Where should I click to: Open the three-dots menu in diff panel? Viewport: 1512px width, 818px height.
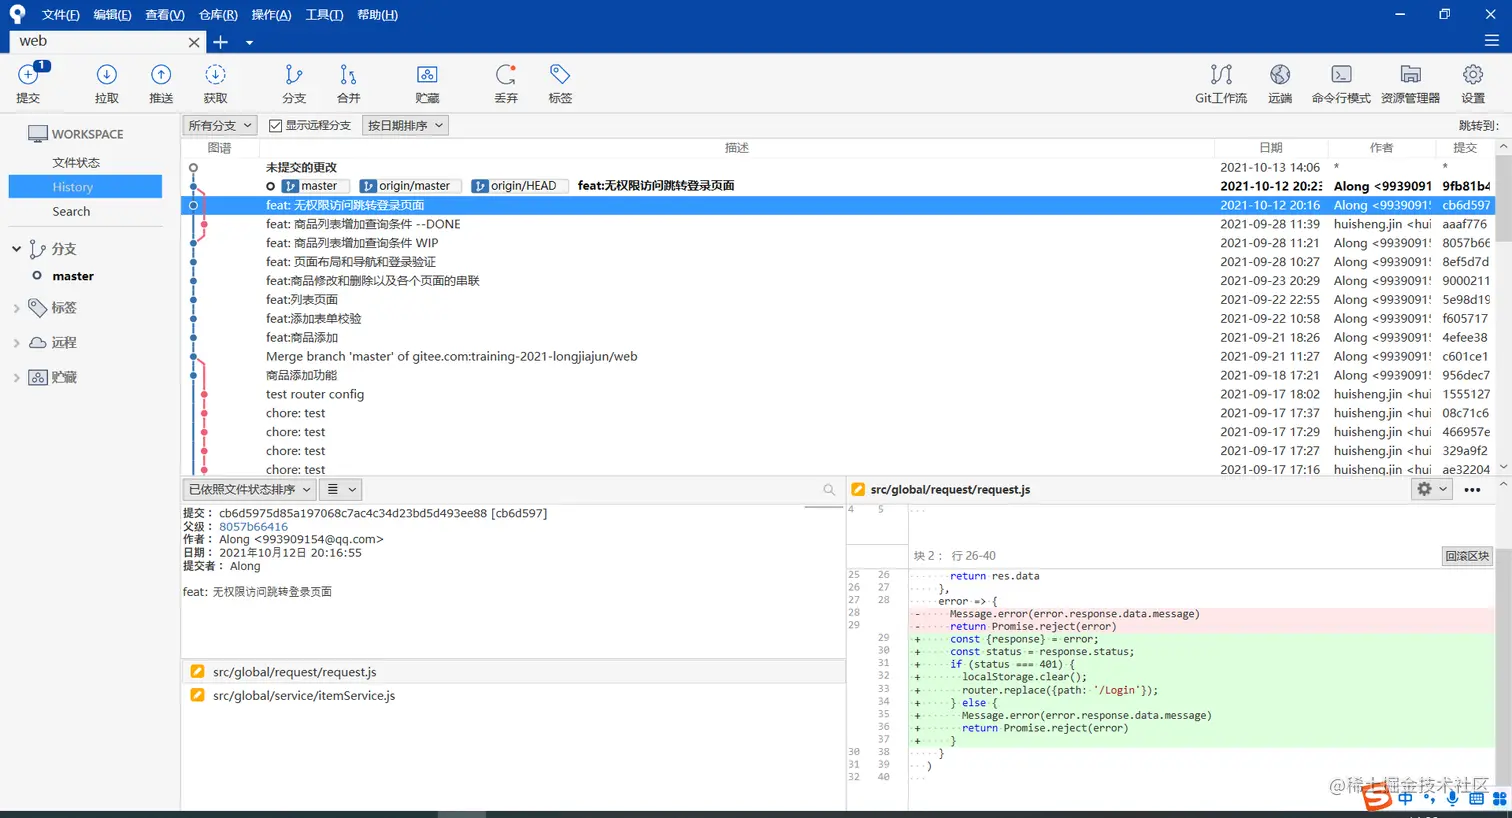click(x=1472, y=489)
